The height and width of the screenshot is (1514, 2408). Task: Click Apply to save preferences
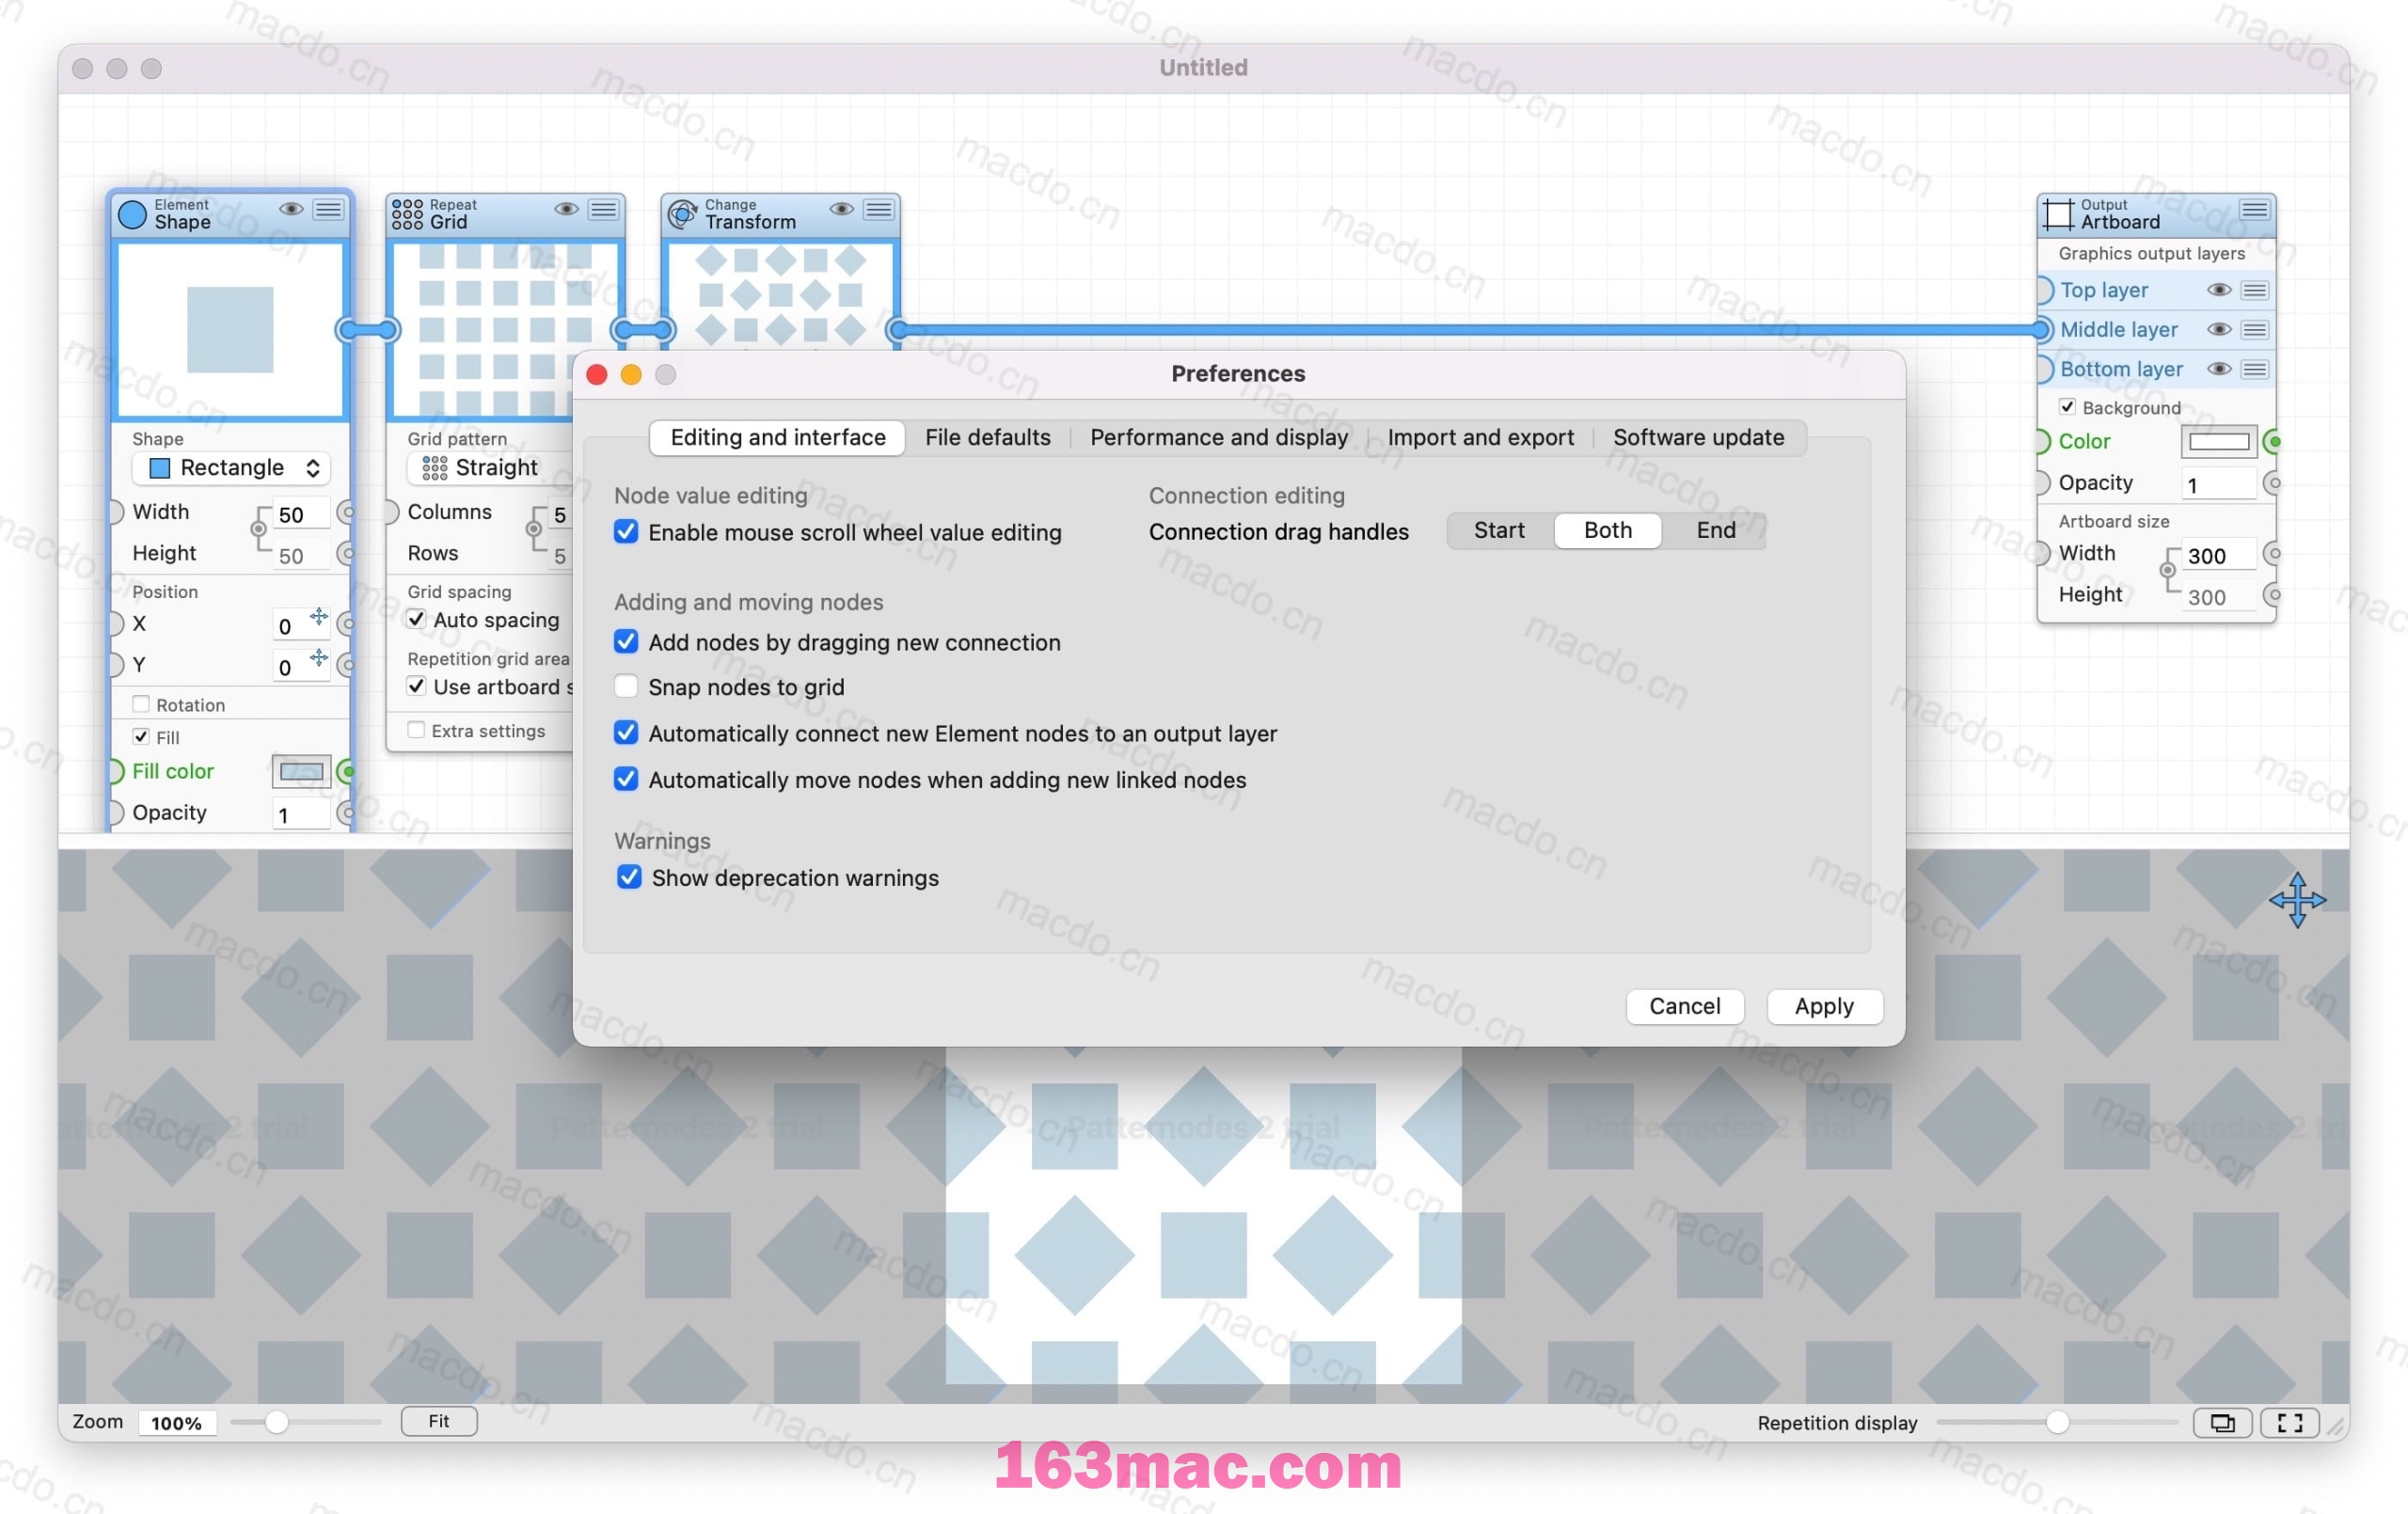pos(1824,1004)
